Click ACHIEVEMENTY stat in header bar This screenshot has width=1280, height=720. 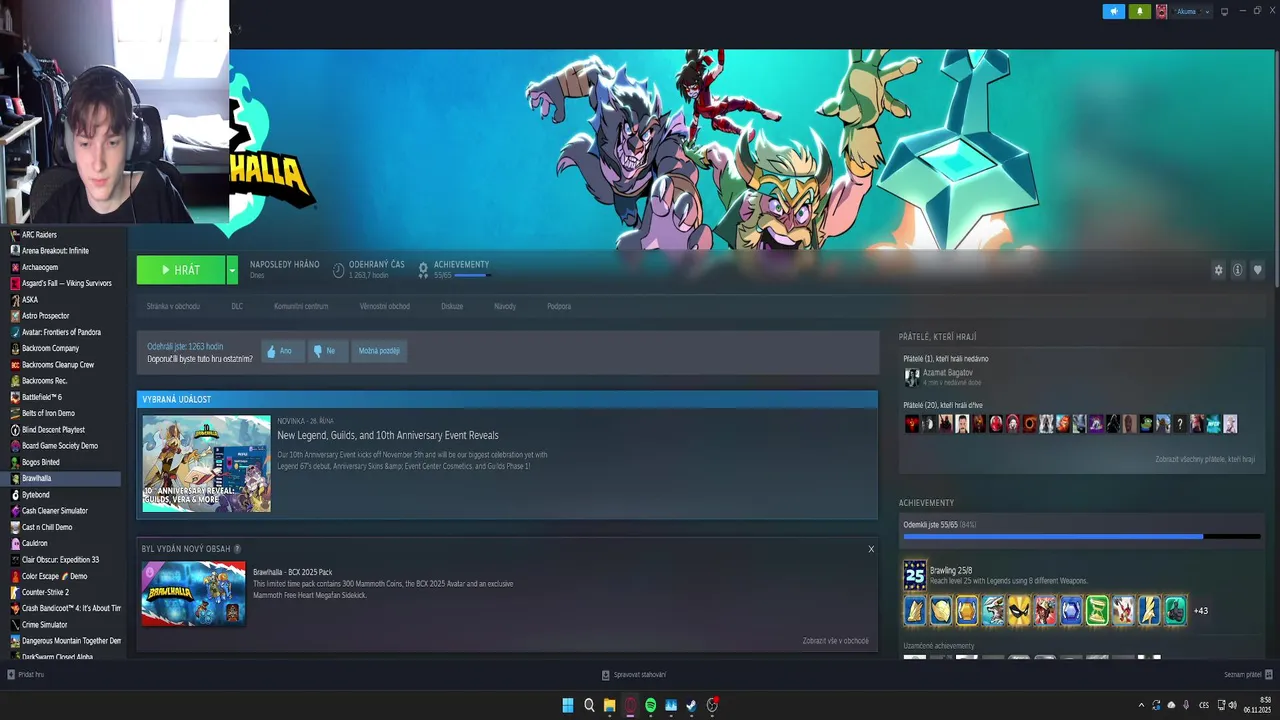454,269
